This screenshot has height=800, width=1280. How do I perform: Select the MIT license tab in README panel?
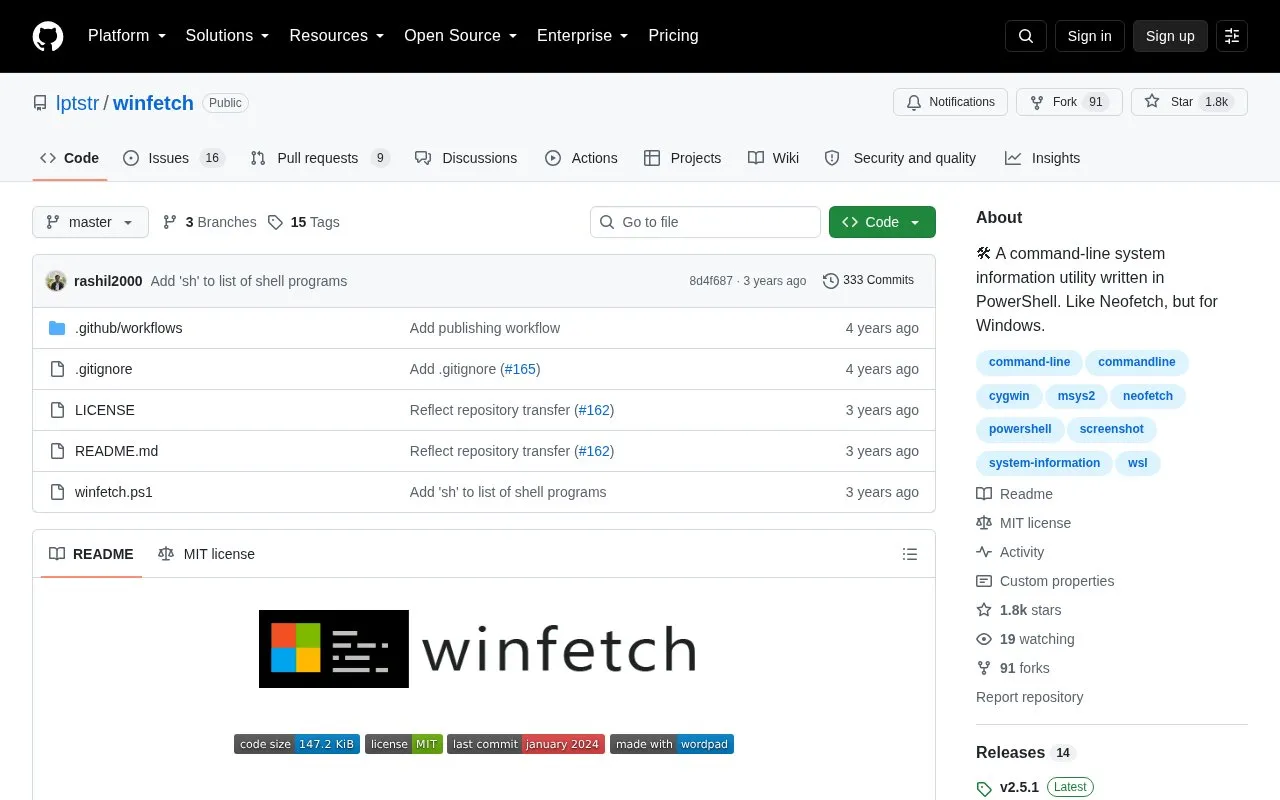click(206, 554)
